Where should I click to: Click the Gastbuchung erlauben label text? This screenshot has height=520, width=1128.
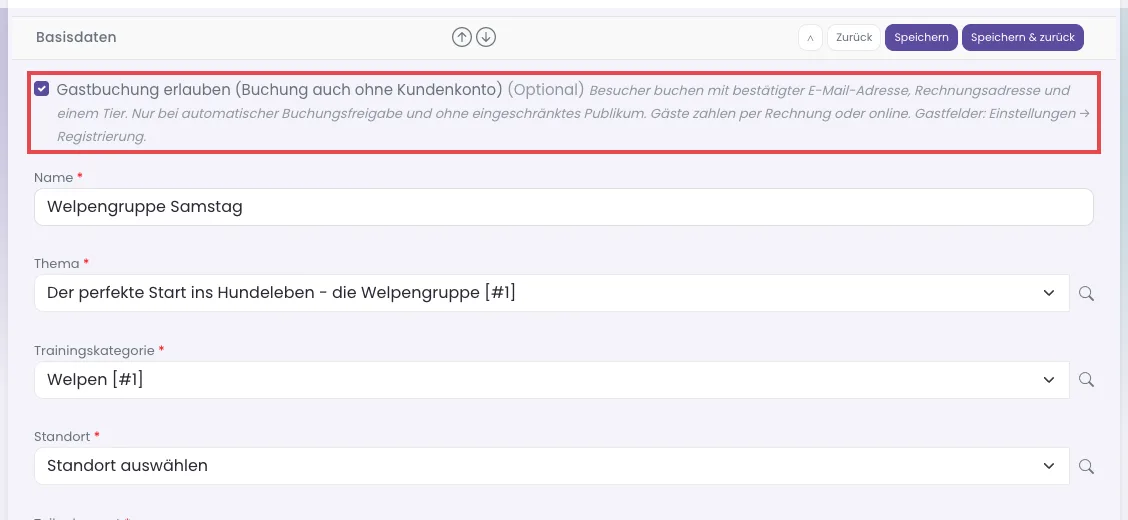pyautogui.click(x=279, y=90)
